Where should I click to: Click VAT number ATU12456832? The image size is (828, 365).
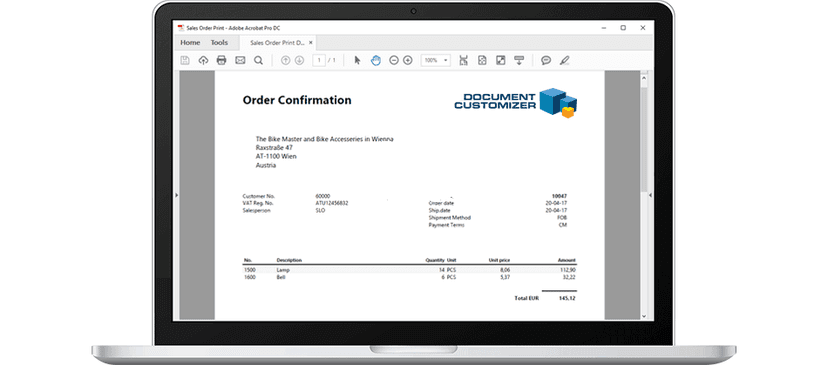(332, 203)
